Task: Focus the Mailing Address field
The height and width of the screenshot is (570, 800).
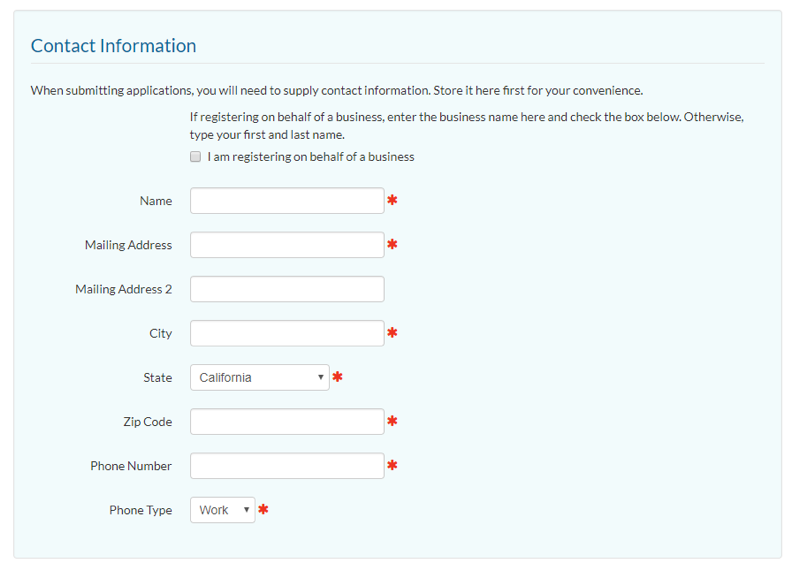Action: click(287, 245)
